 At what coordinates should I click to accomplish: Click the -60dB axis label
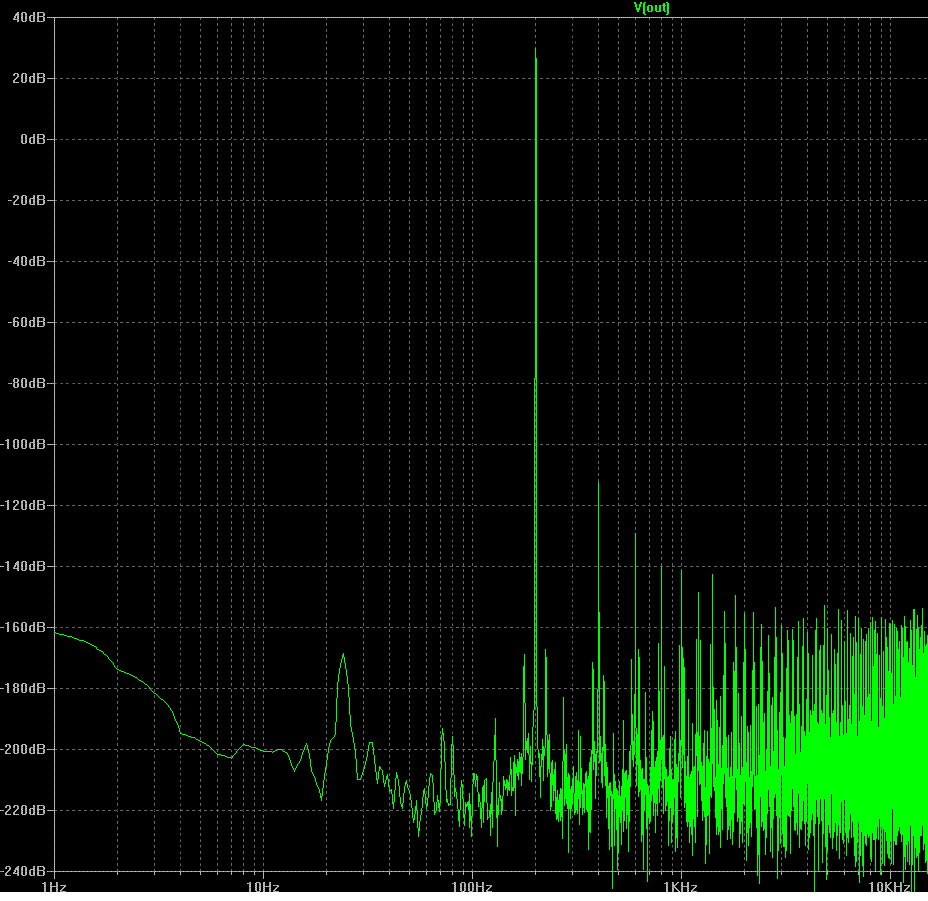27,323
